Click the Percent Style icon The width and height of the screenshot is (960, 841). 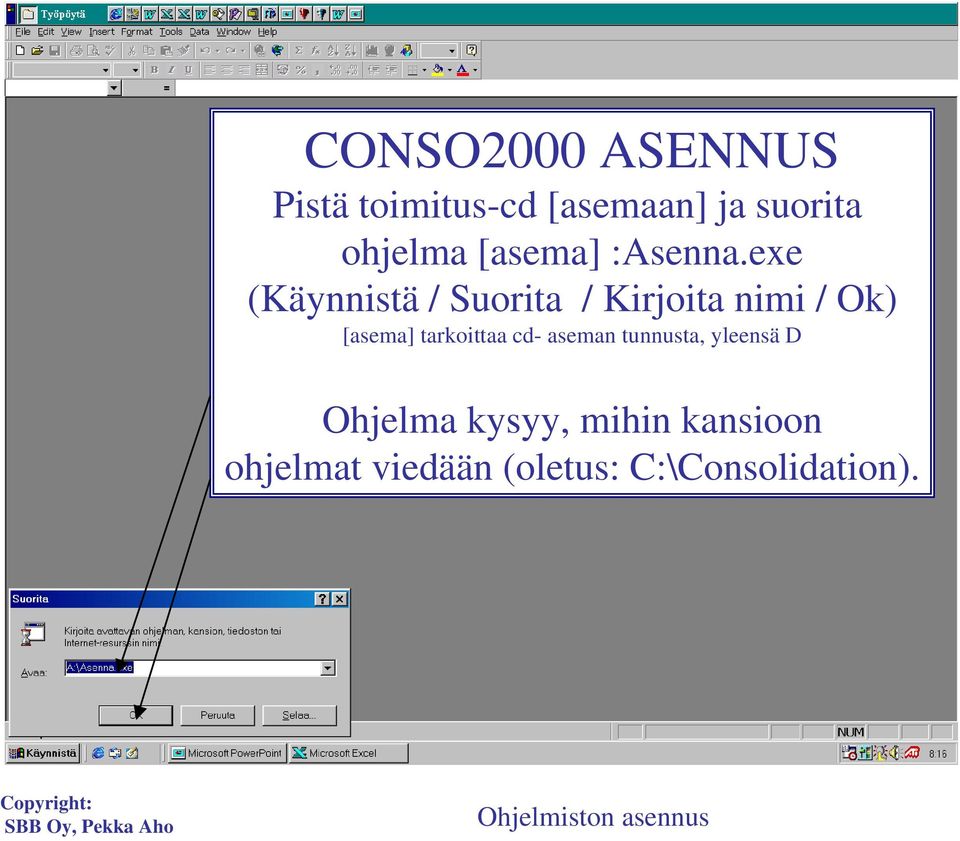(301, 70)
